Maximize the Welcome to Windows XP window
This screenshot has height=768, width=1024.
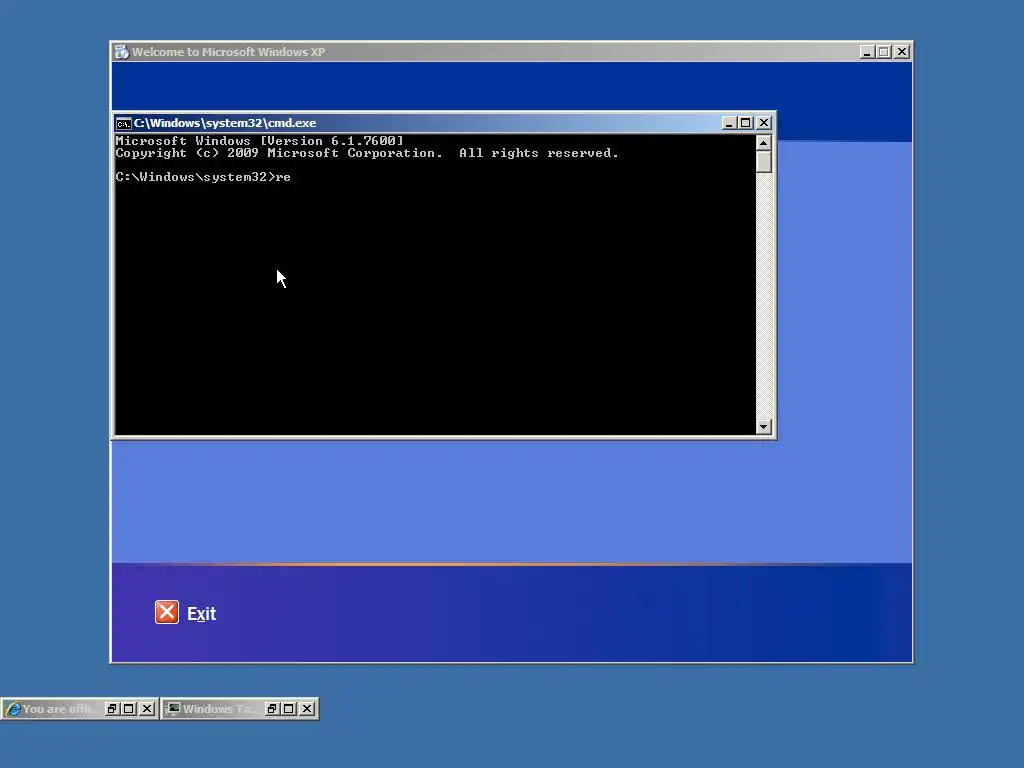point(884,52)
